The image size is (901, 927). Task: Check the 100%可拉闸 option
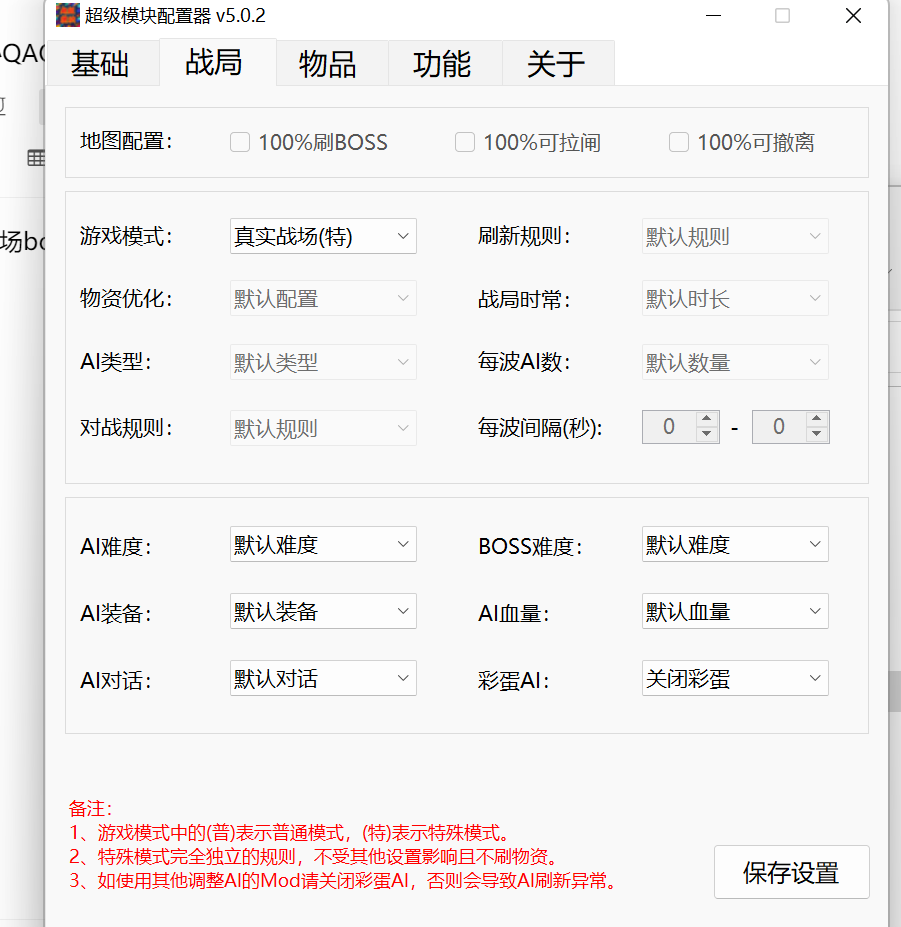coord(465,142)
